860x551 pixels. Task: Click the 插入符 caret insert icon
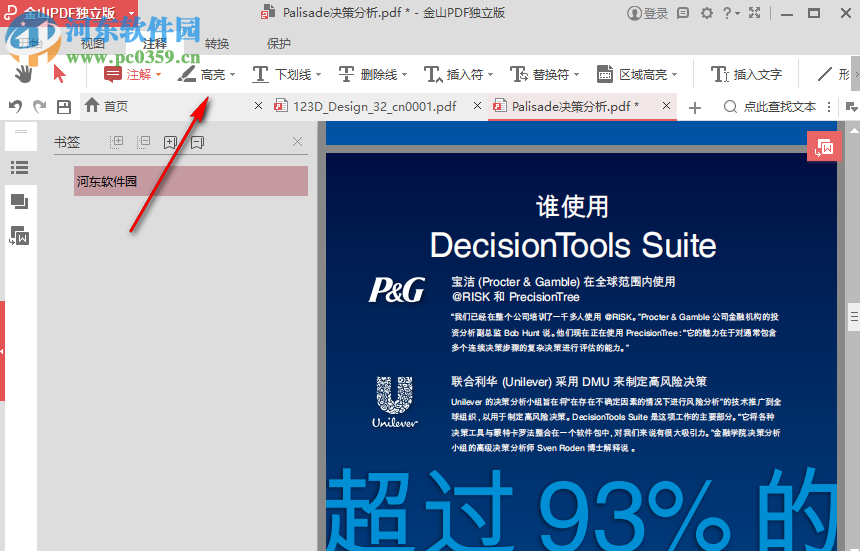click(433, 74)
